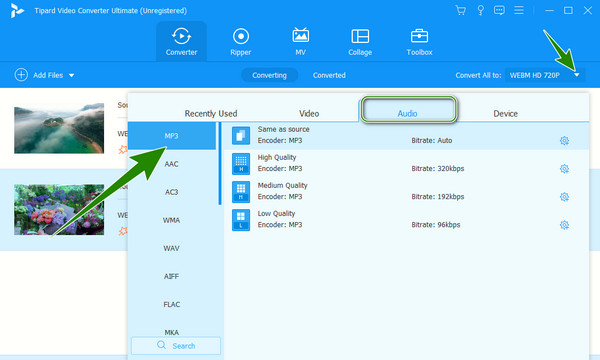Image resolution: width=600 pixels, height=360 pixels.
Task: Show the Converted list
Action: click(x=329, y=75)
